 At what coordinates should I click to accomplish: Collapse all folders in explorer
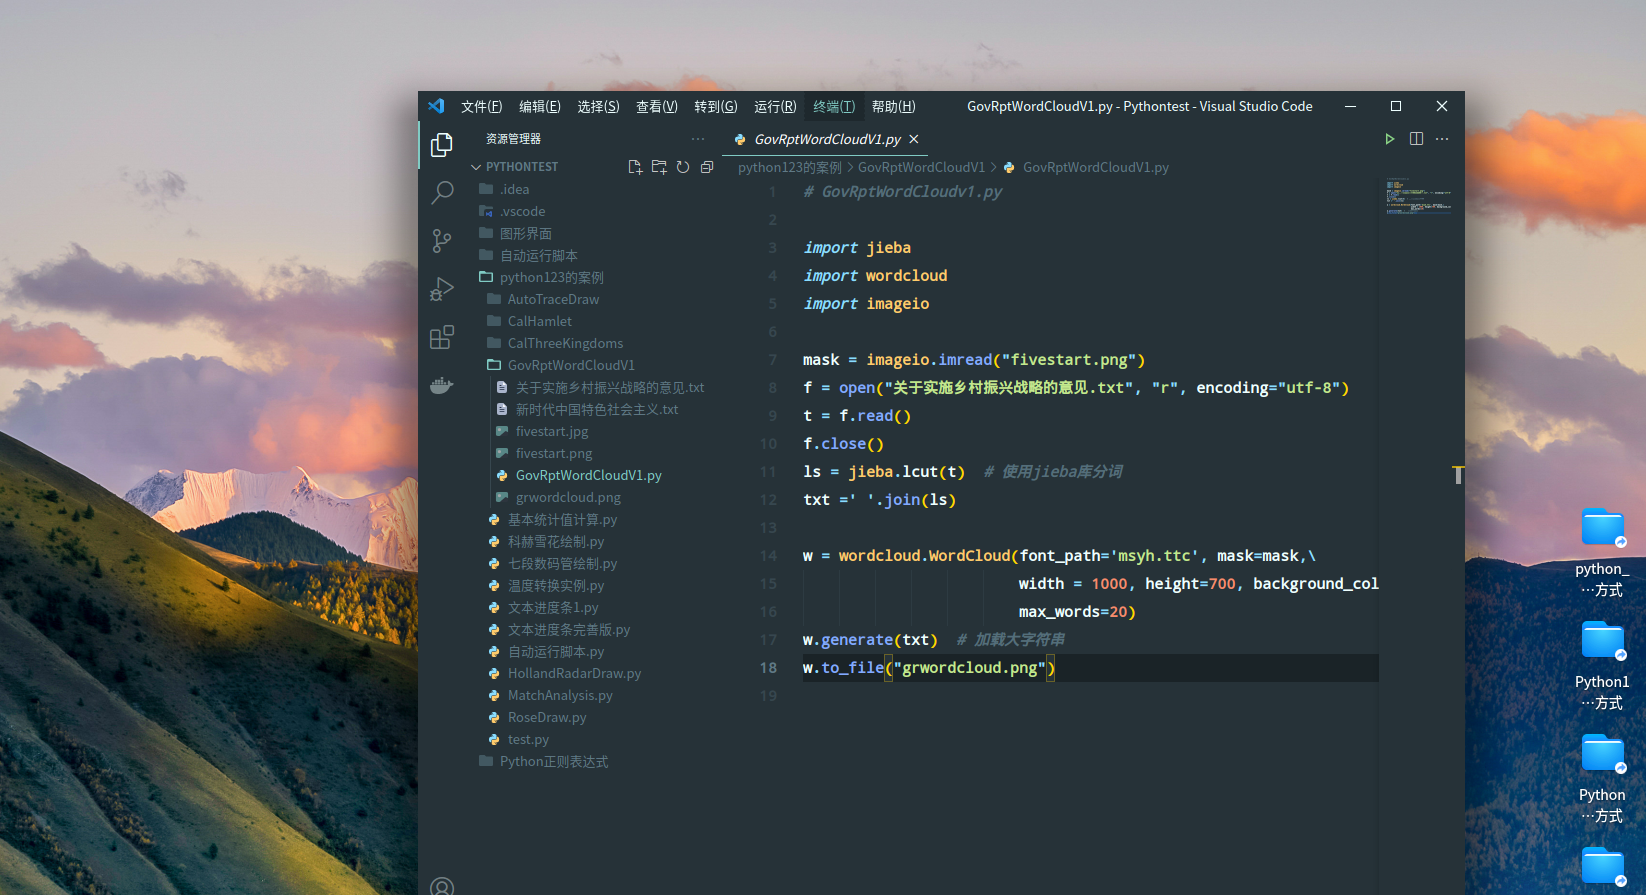pyautogui.click(x=707, y=167)
